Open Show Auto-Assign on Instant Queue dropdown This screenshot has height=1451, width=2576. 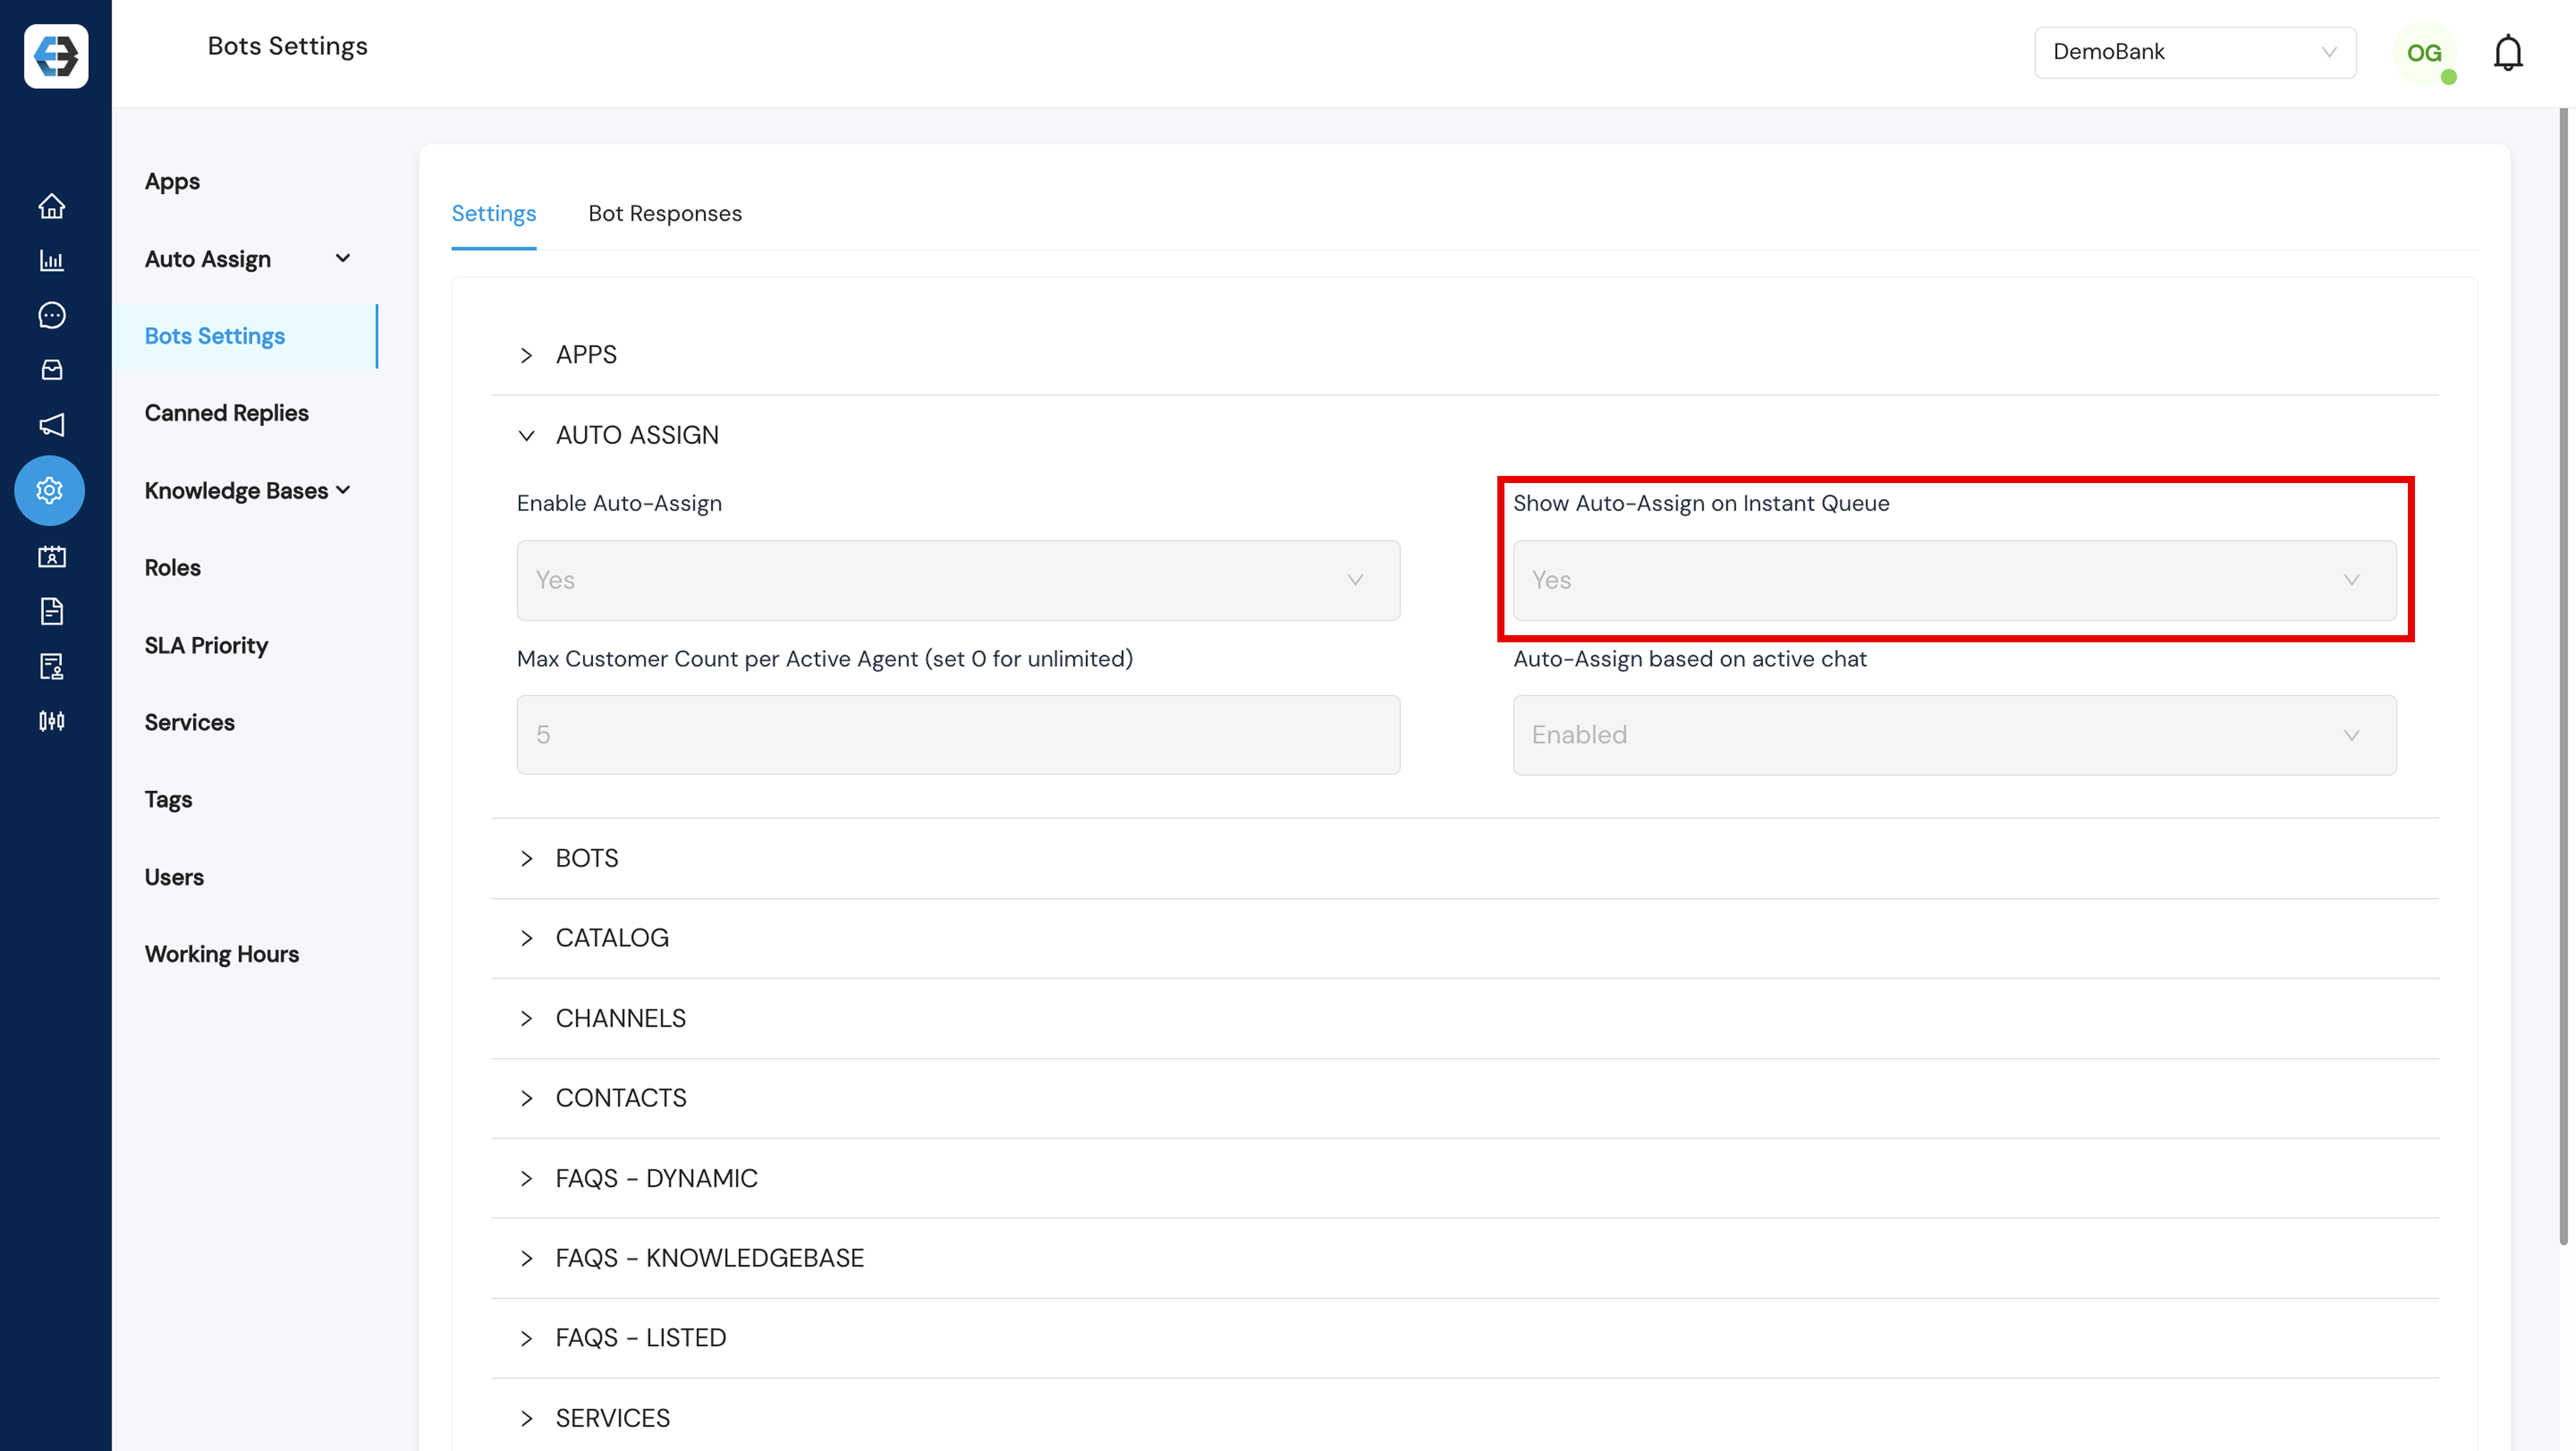[1954, 581]
